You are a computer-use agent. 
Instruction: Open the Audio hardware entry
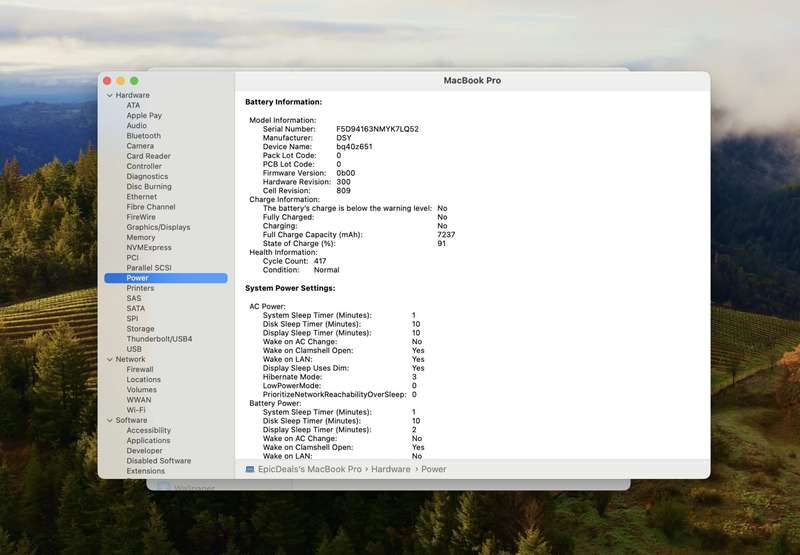click(x=136, y=125)
